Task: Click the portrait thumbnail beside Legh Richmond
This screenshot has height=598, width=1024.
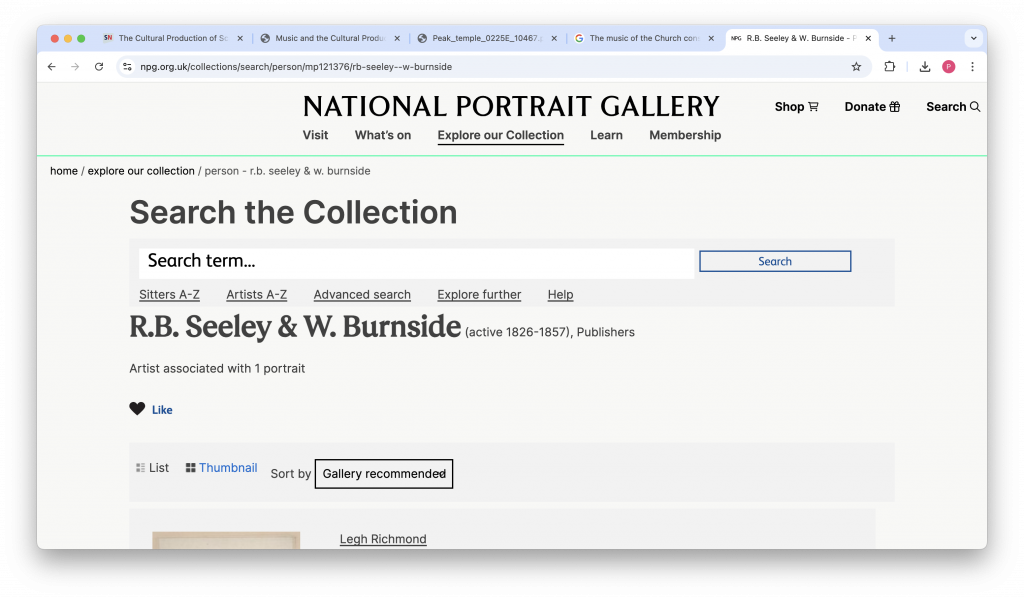Action: (226, 541)
